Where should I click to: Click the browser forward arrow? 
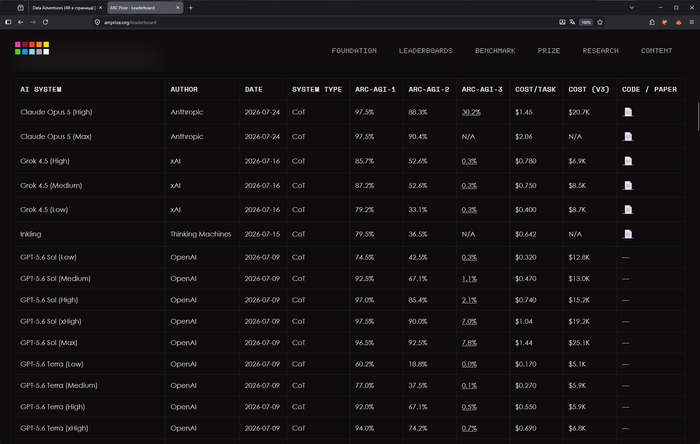pyautogui.click(x=33, y=22)
